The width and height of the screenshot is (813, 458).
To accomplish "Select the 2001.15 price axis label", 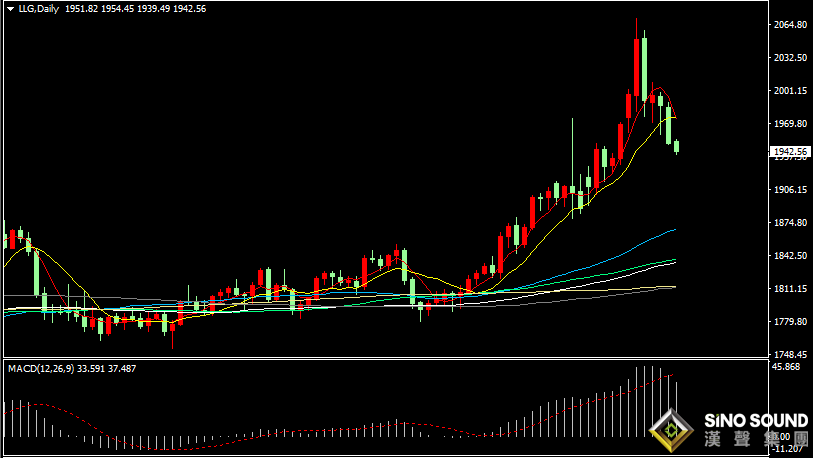I will pyautogui.click(x=790, y=91).
